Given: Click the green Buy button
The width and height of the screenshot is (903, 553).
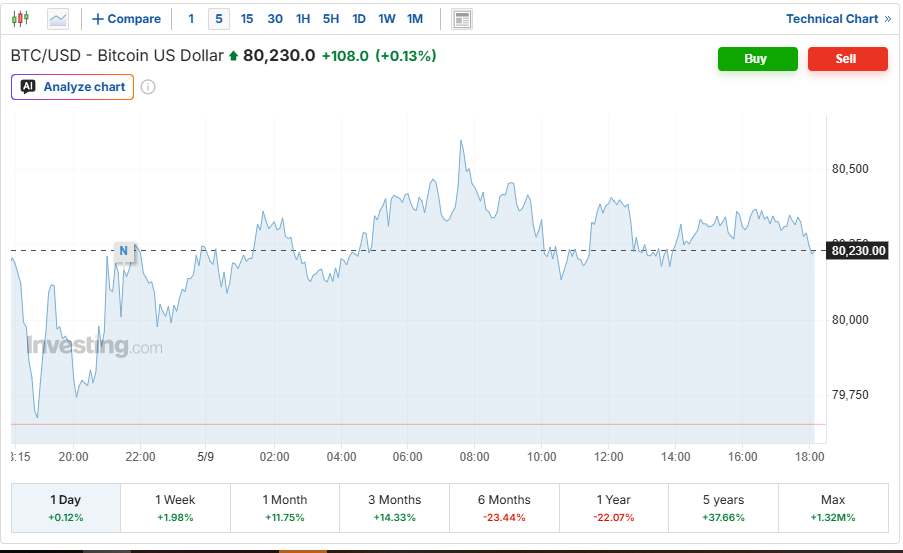Looking at the screenshot, I should click(758, 59).
